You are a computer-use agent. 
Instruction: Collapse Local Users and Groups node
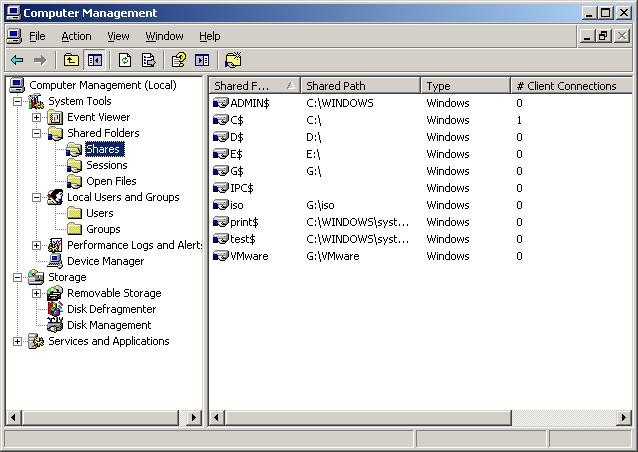pyautogui.click(x=36, y=197)
